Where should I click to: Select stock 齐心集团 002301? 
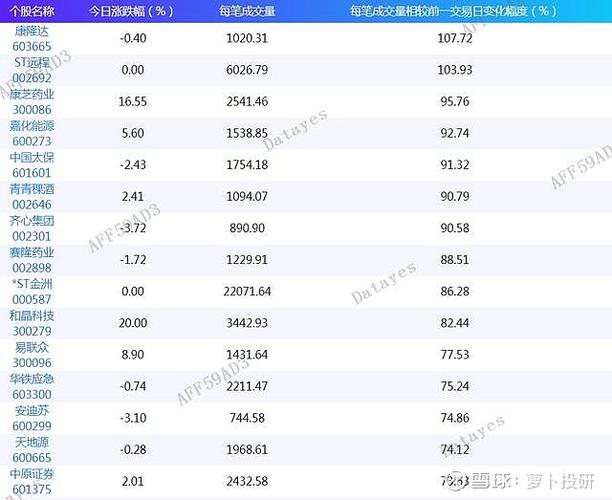(x=32, y=228)
